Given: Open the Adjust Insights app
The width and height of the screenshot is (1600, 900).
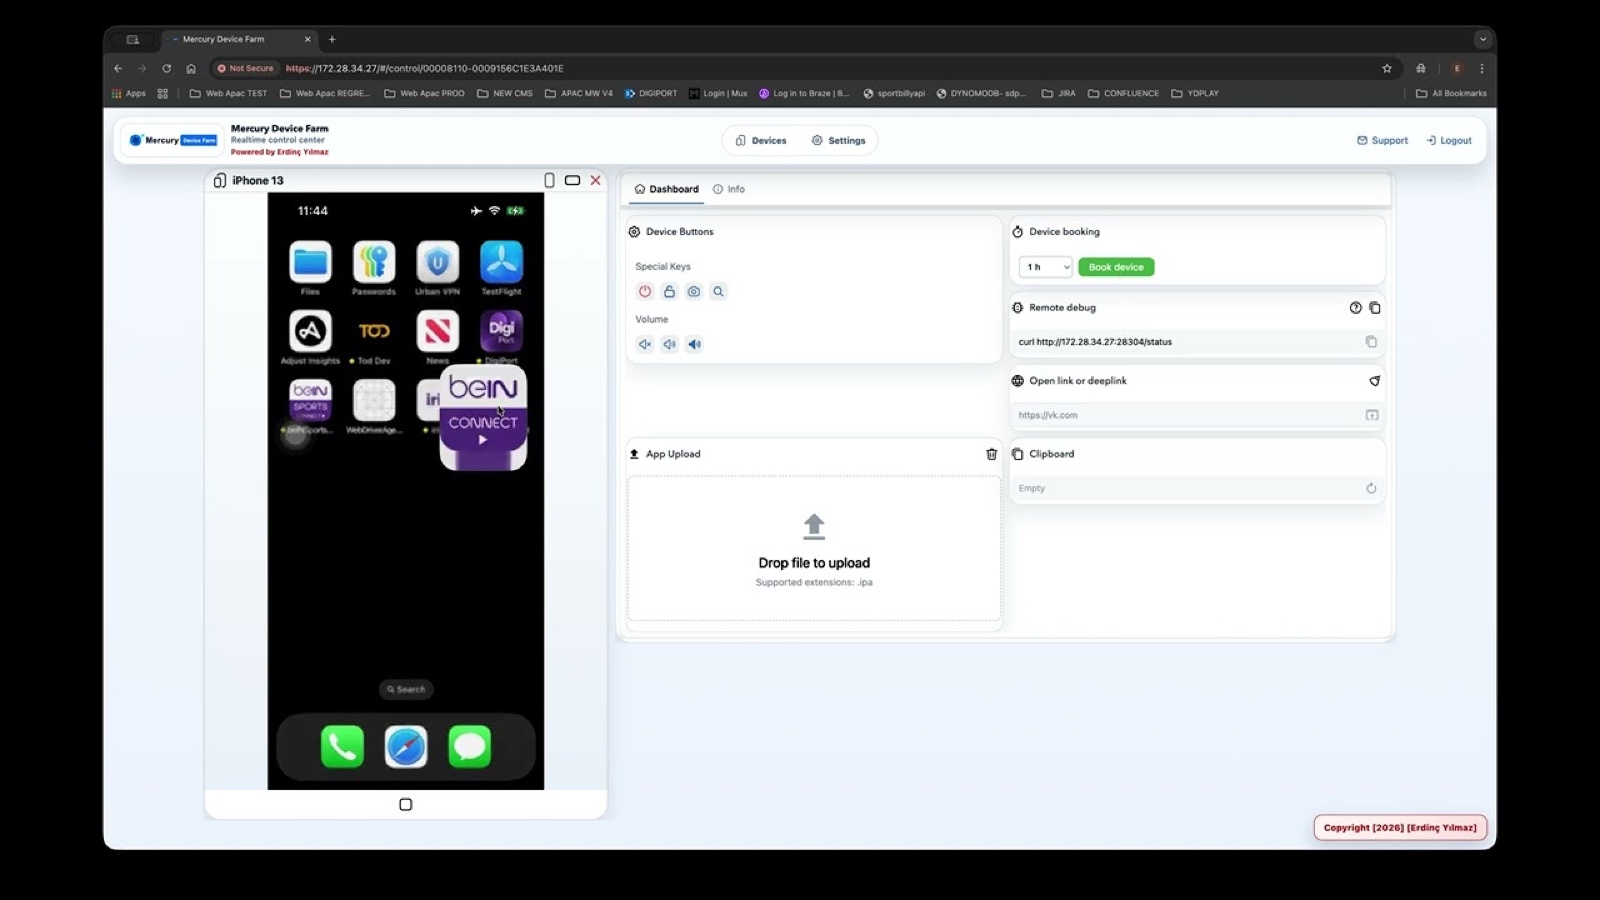Looking at the screenshot, I should (x=310, y=331).
